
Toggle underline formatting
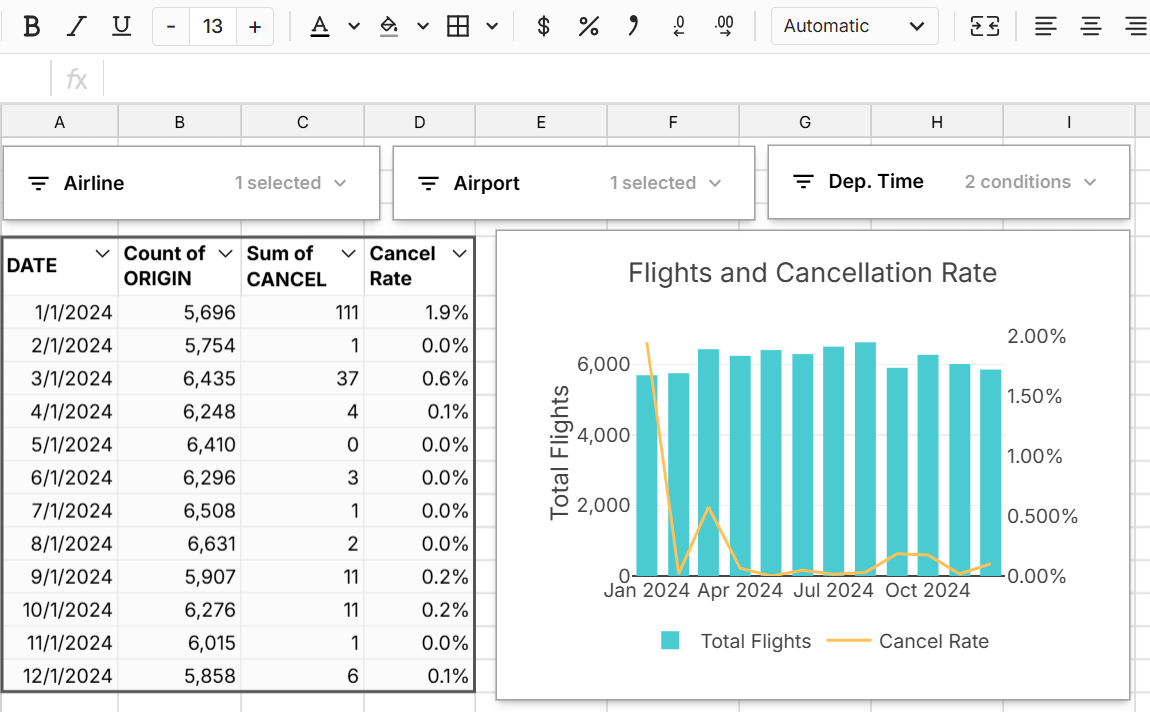coord(121,27)
